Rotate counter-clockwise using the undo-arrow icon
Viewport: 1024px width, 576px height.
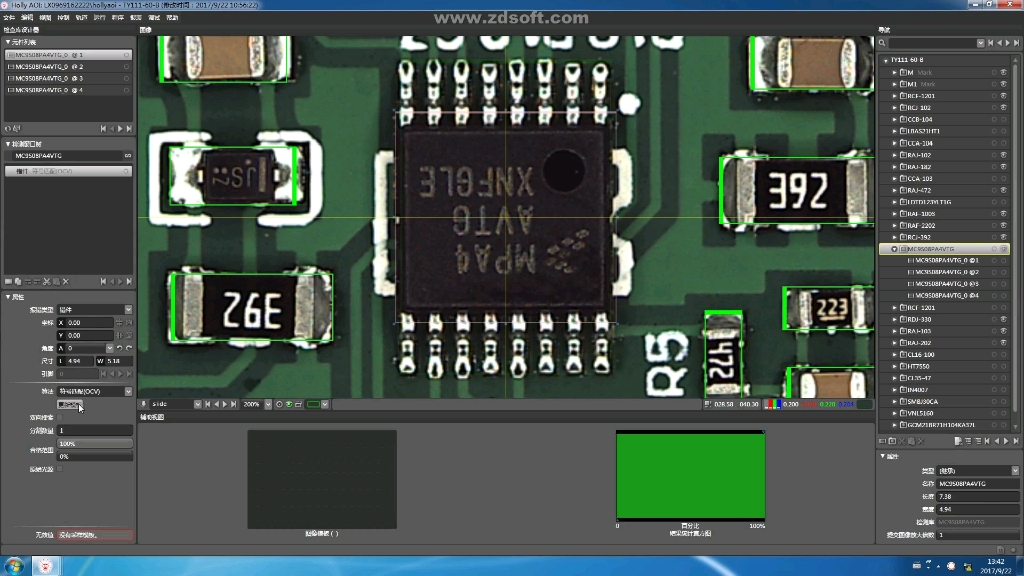click(120, 348)
